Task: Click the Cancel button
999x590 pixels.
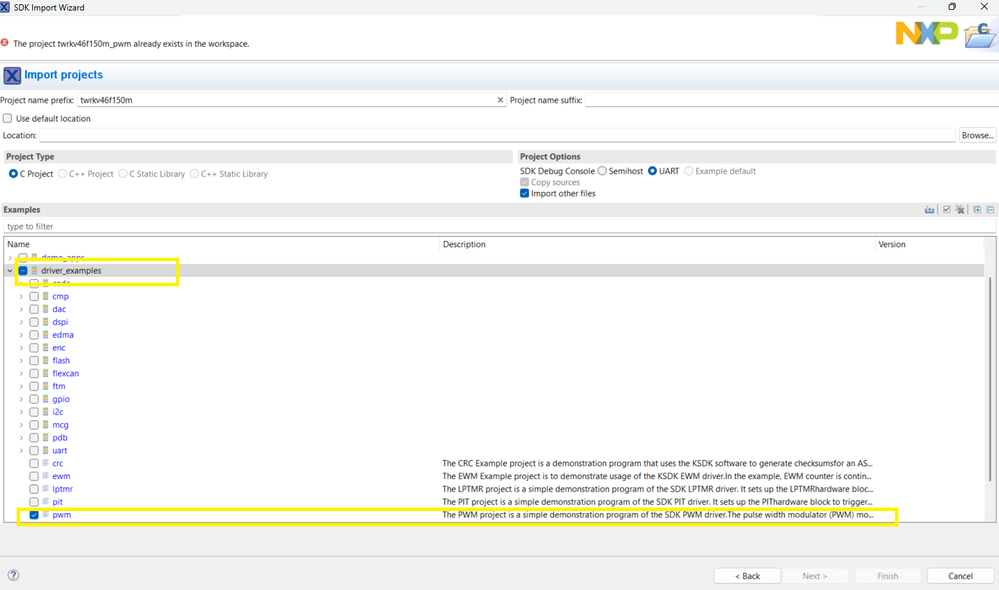Action: (x=960, y=576)
